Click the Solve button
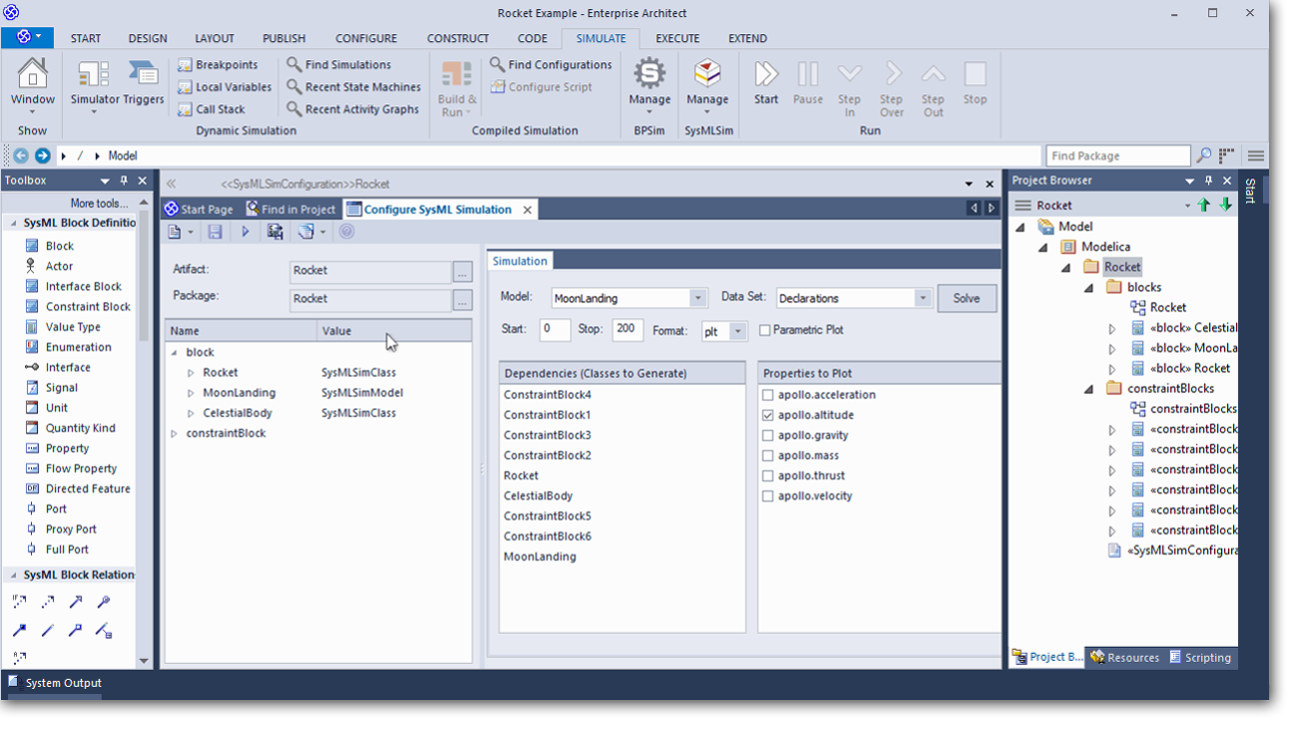 pyautogui.click(x=966, y=298)
